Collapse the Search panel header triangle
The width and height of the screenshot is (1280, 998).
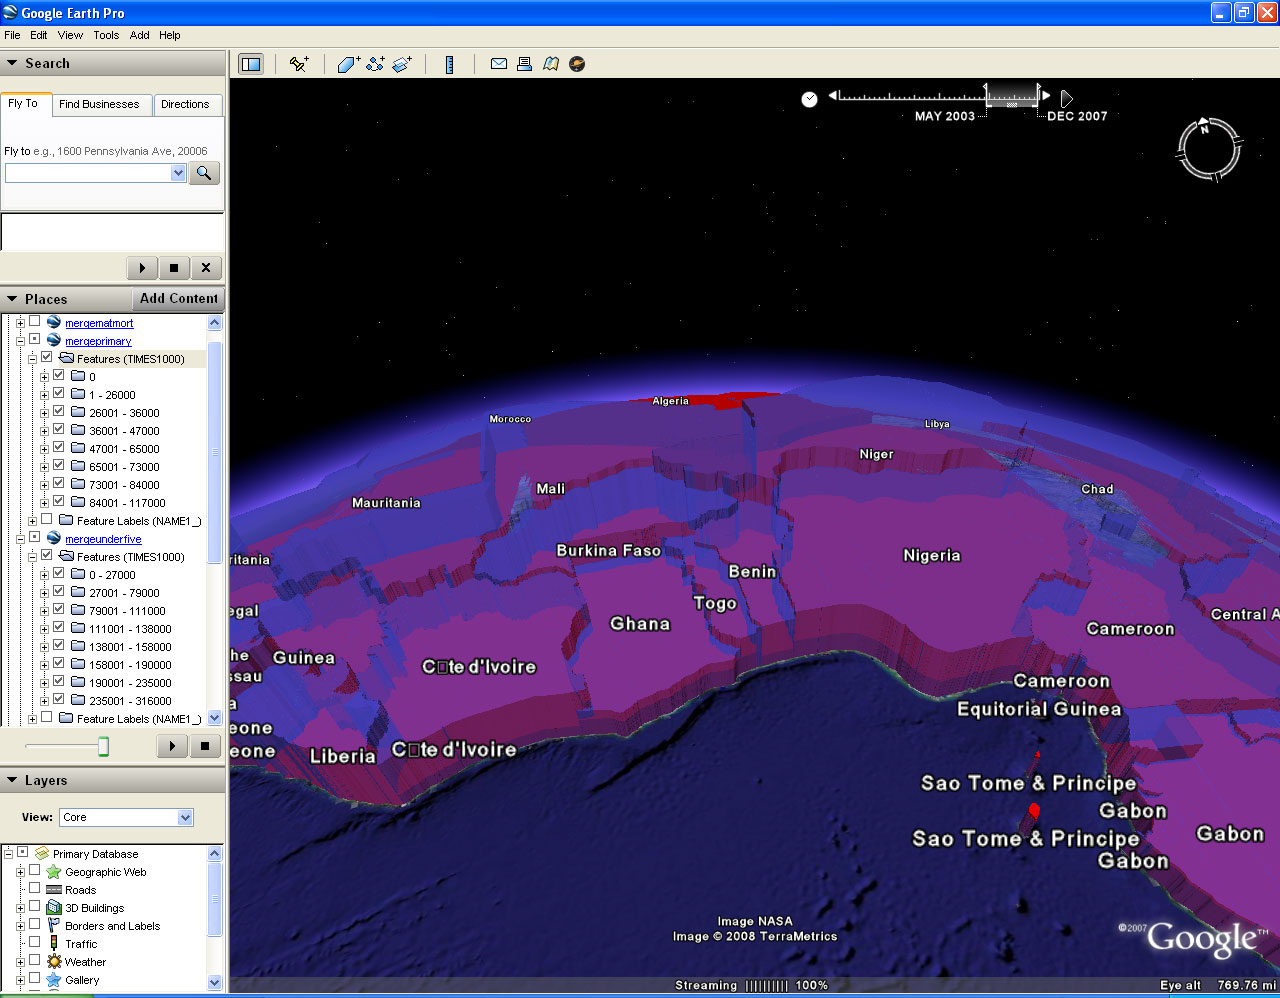(12, 63)
